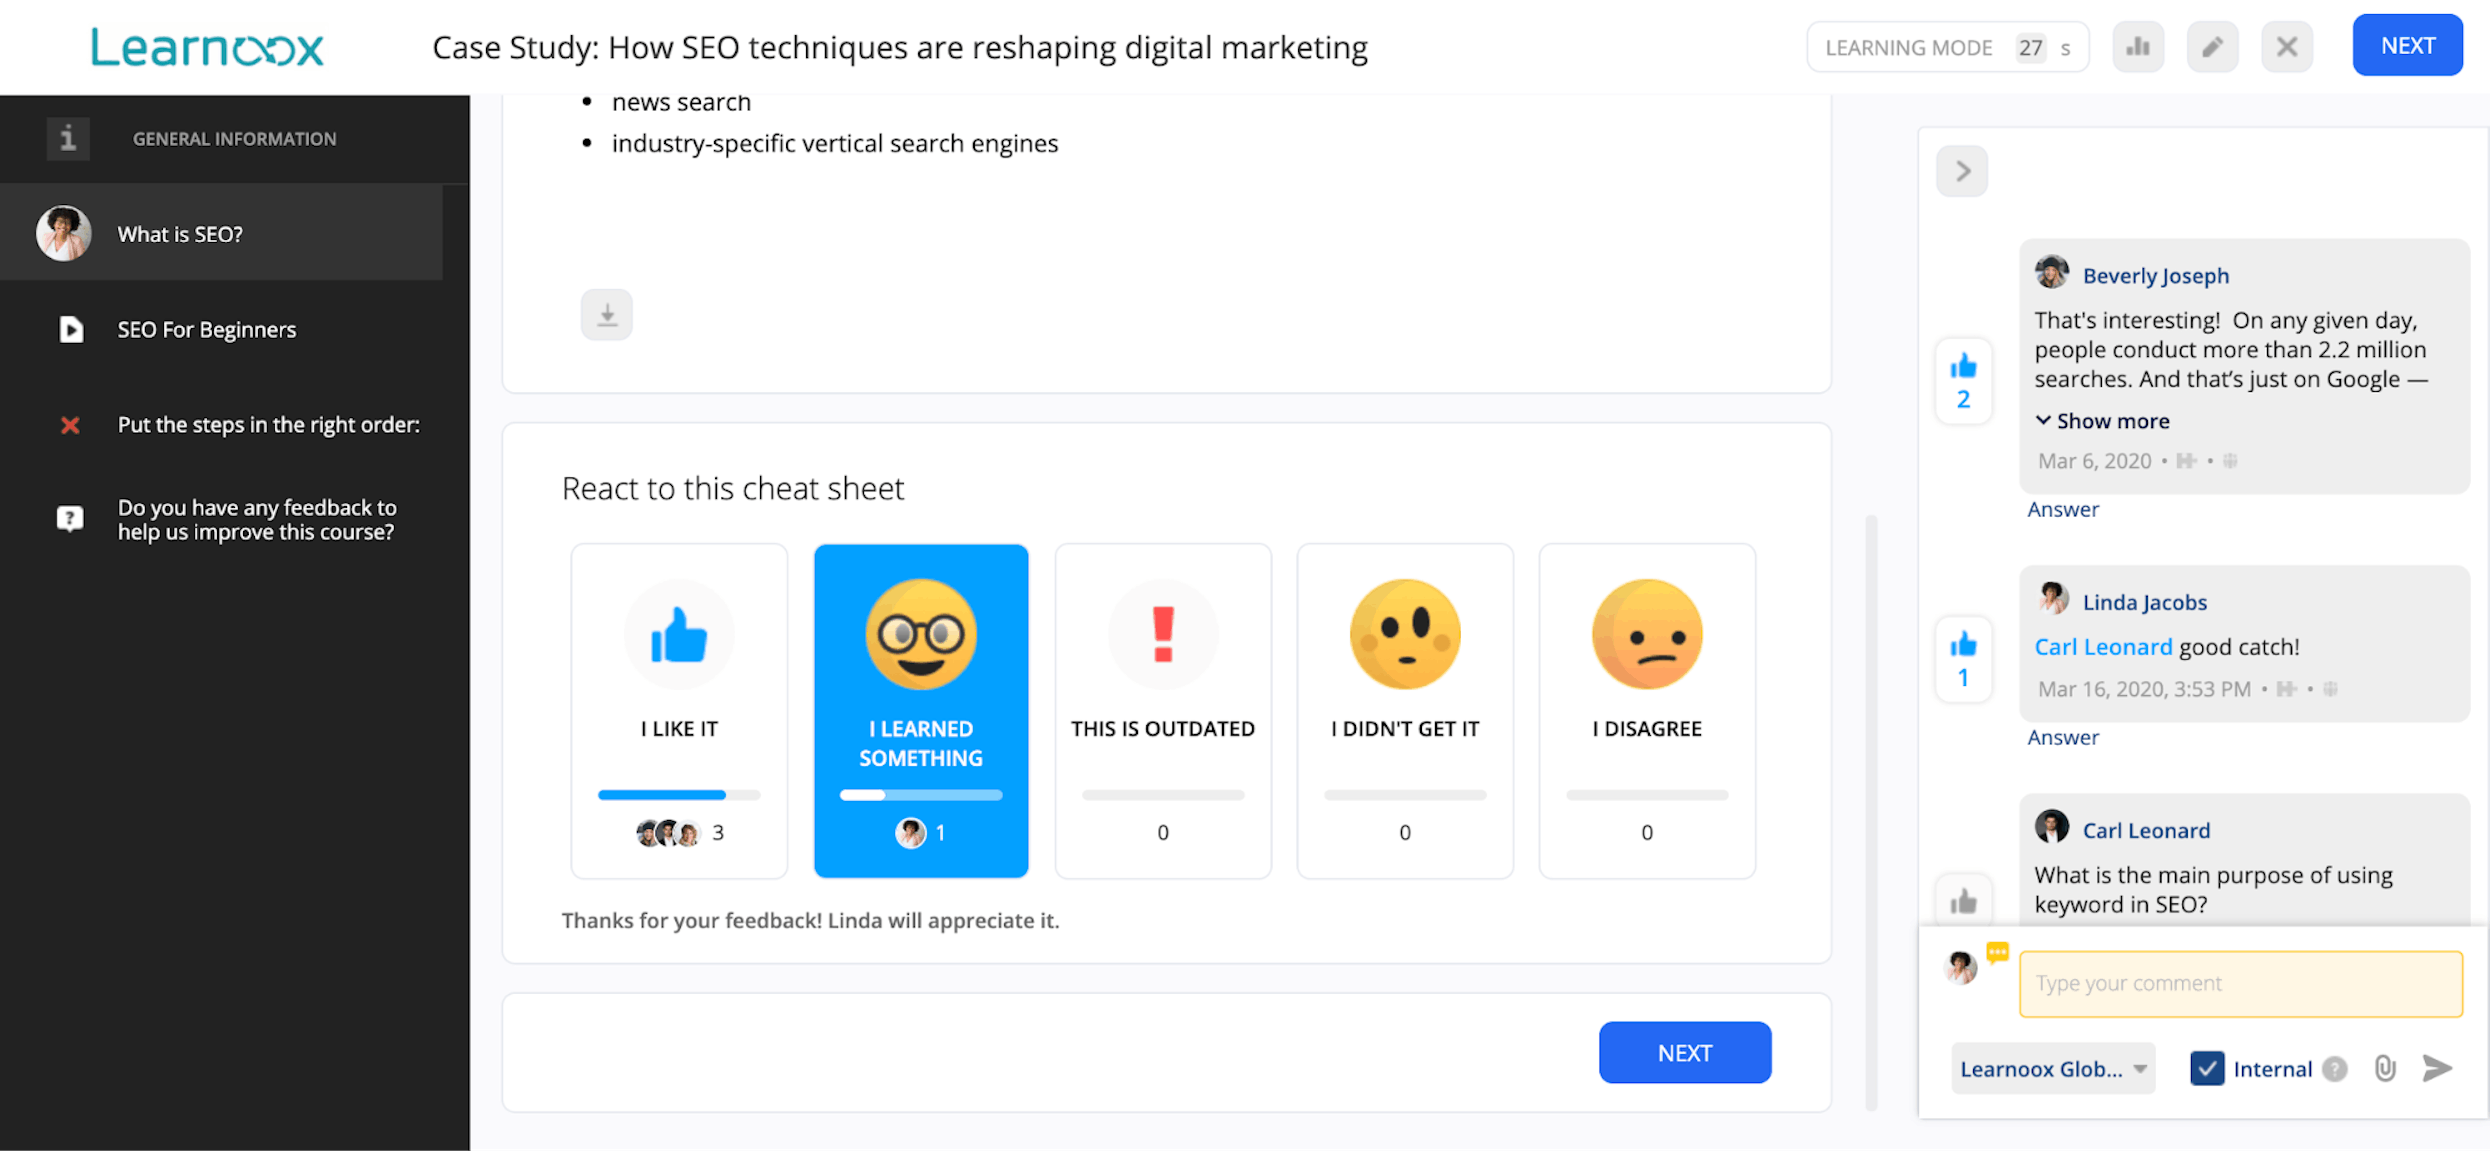Uncheck the Internal checkbox
The height and width of the screenshot is (1152, 2490).
pos(2206,1068)
